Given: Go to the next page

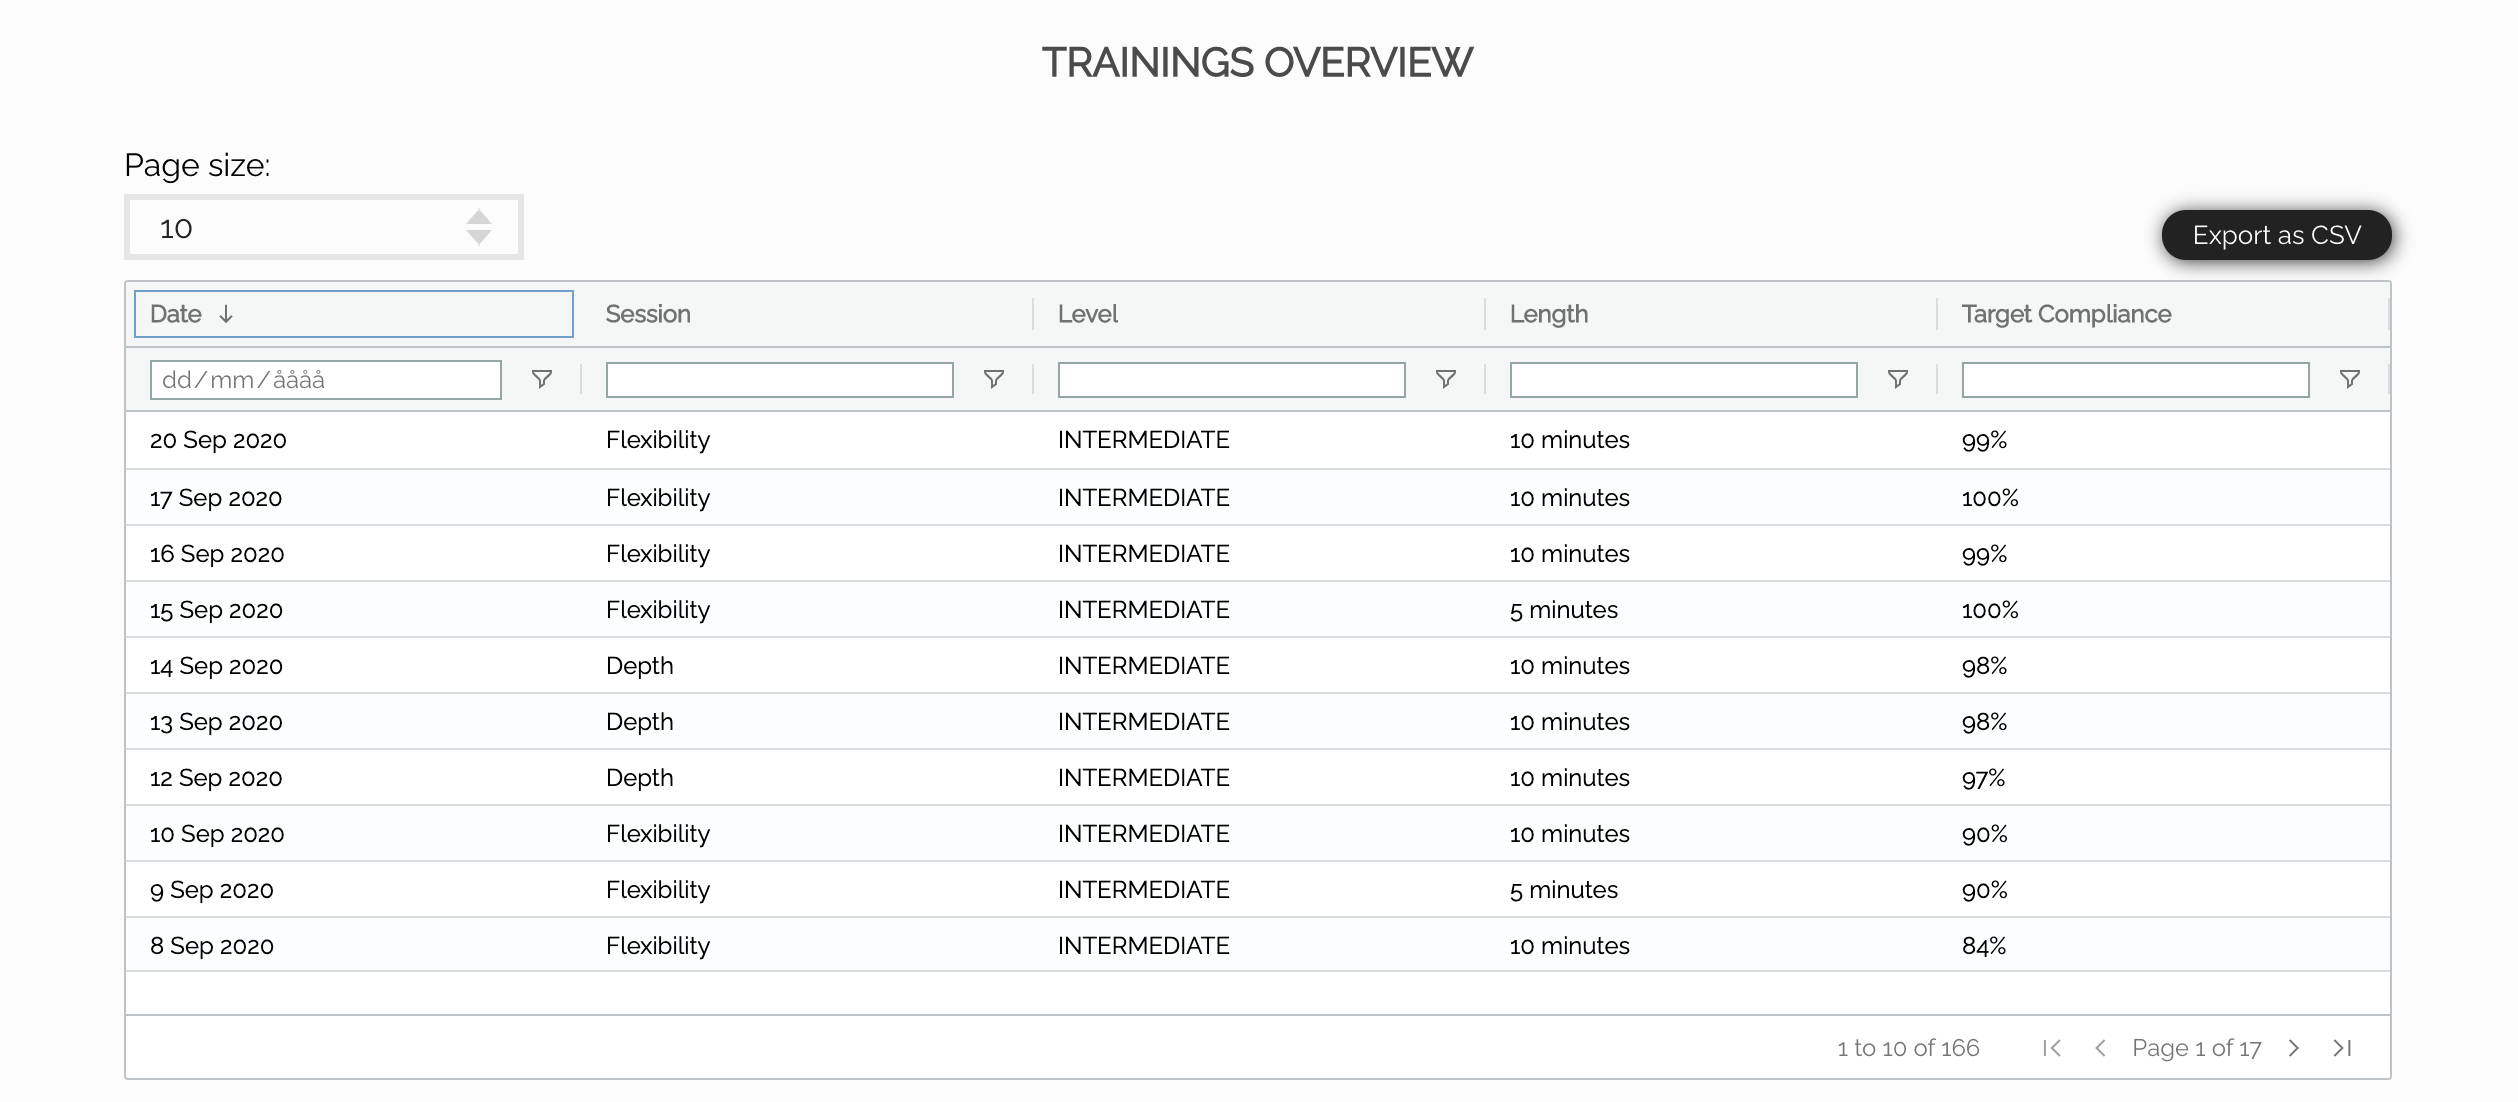Looking at the screenshot, I should point(2294,1048).
